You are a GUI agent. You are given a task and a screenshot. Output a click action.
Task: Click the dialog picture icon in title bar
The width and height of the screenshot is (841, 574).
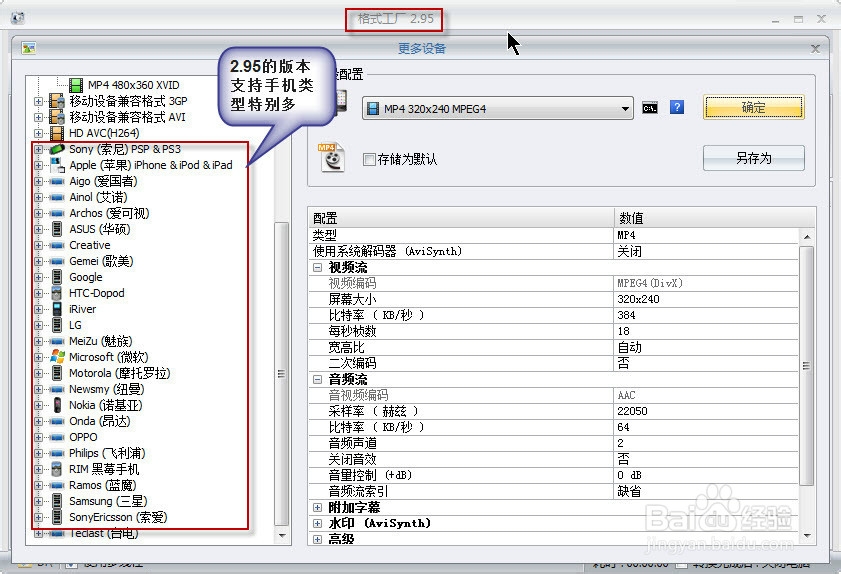point(28,48)
